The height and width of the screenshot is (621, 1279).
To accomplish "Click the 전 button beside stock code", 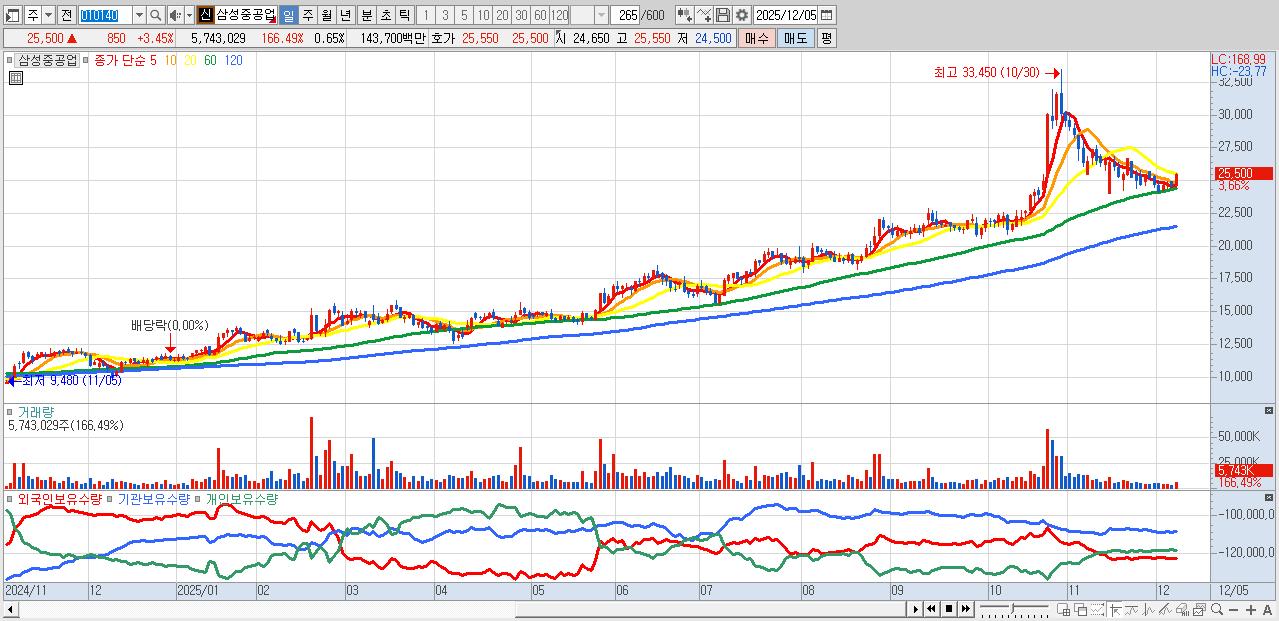I will [66, 15].
